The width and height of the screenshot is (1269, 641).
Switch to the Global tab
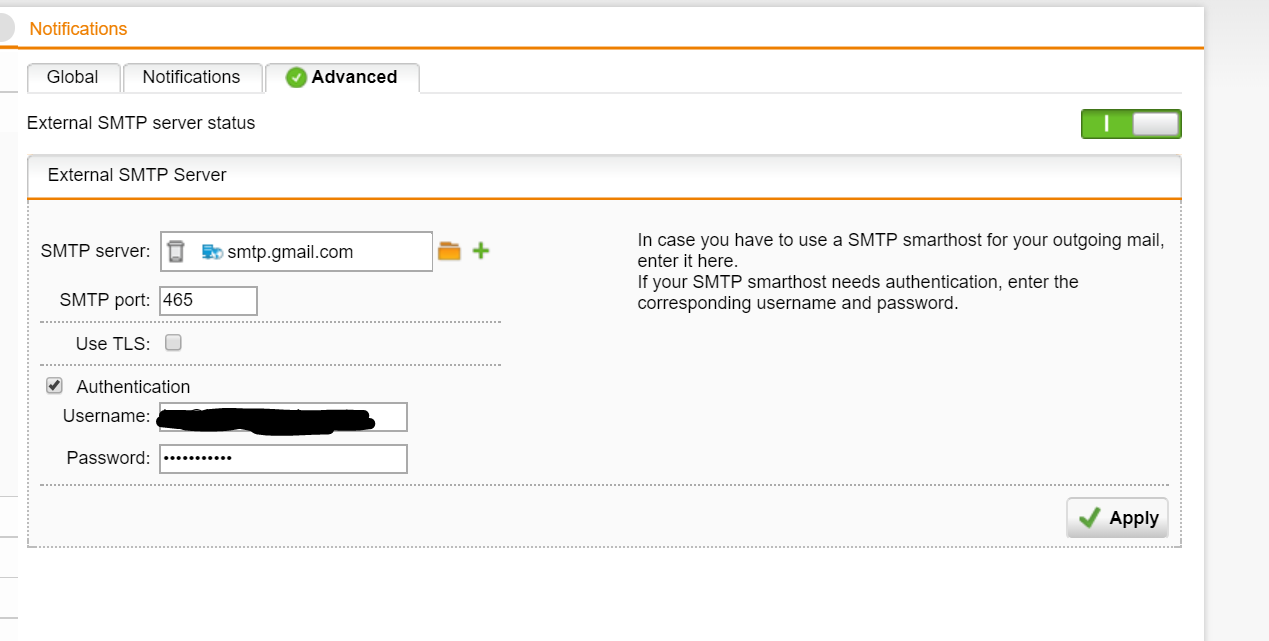tap(73, 77)
